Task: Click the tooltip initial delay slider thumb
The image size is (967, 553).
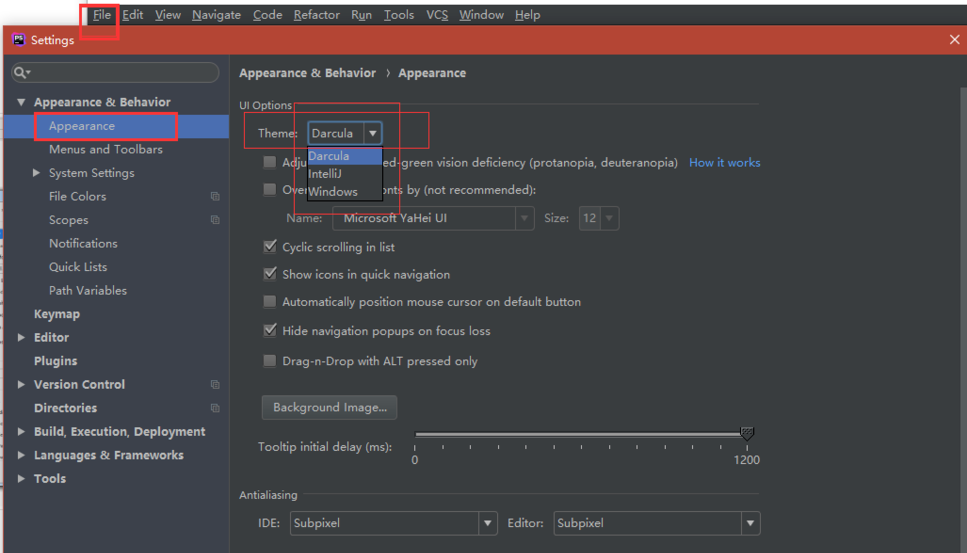Action: coord(747,433)
